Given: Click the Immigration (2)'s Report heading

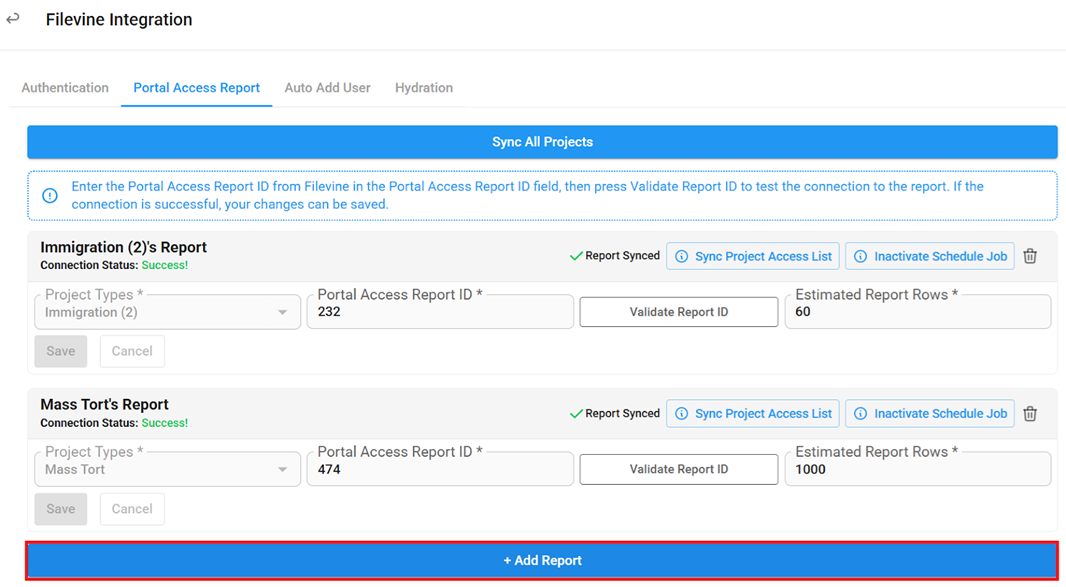Looking at the screenshot, I should pos(124,247).
